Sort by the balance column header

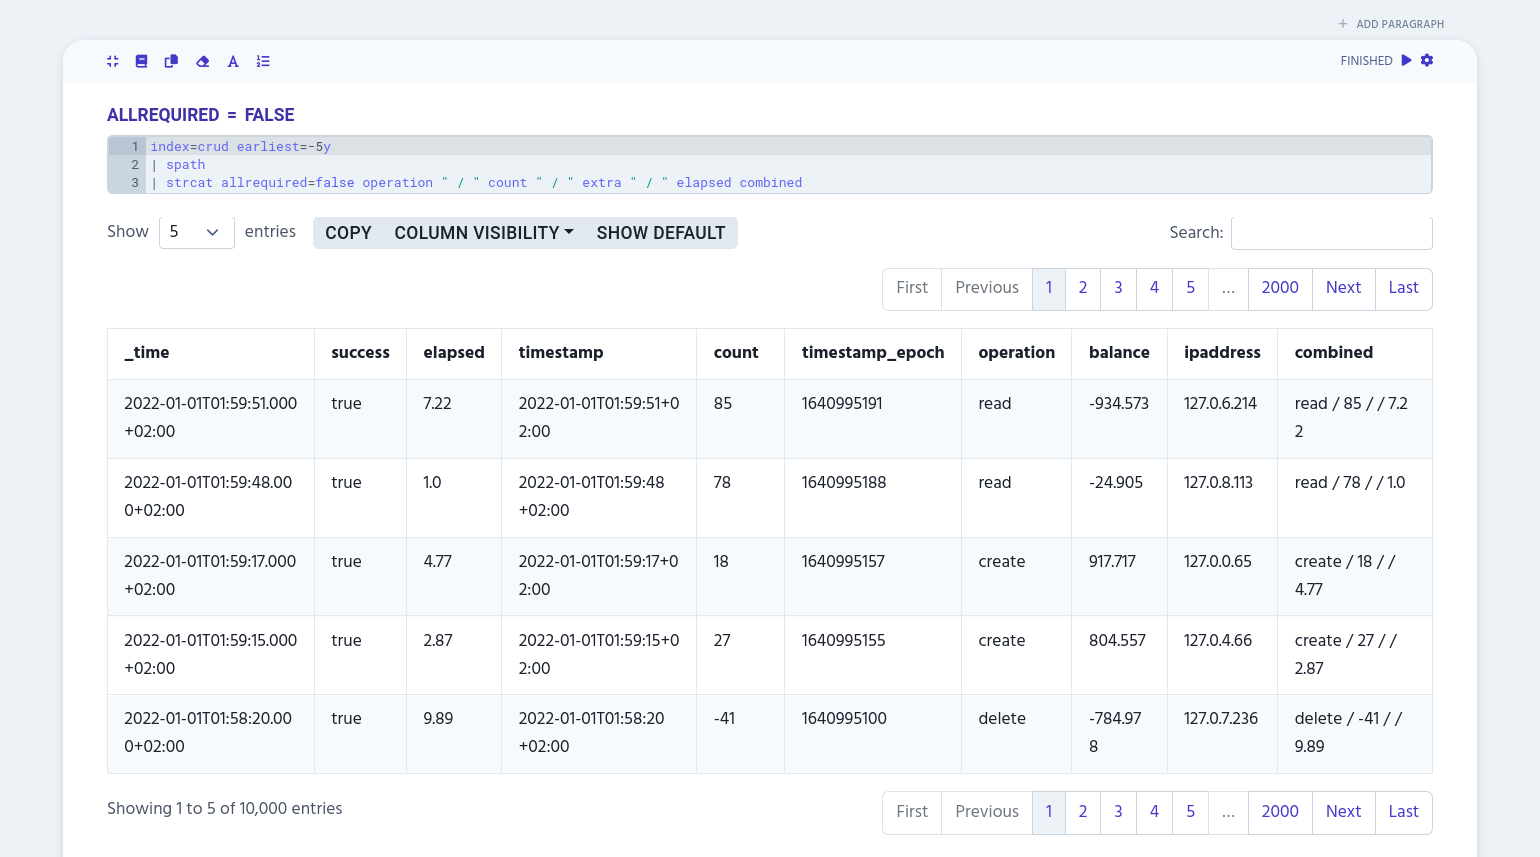pyautogui.click(x=1119, y=354)
